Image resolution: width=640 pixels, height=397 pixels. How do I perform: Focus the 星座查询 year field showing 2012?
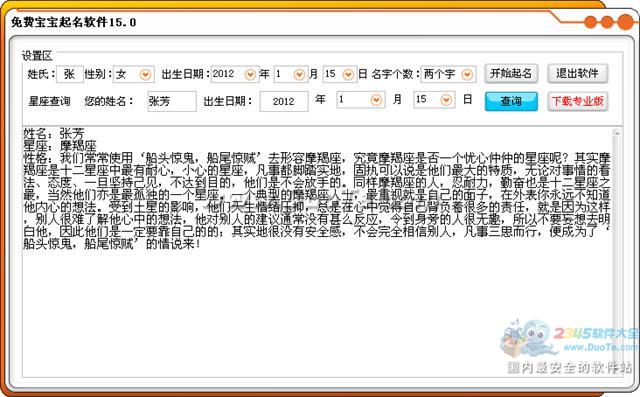point(284,101)
